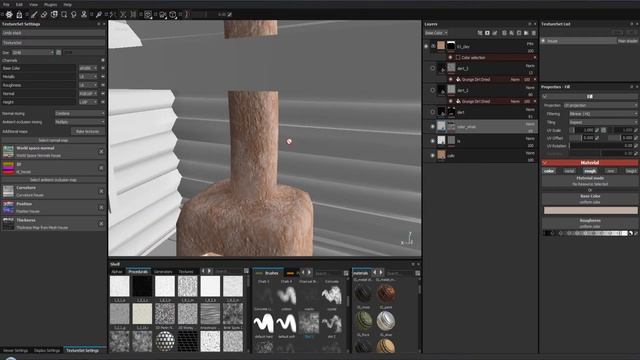The image size is (640, 360).
Task: Click add paint layer icon in Layers
Action: point(495,33)
